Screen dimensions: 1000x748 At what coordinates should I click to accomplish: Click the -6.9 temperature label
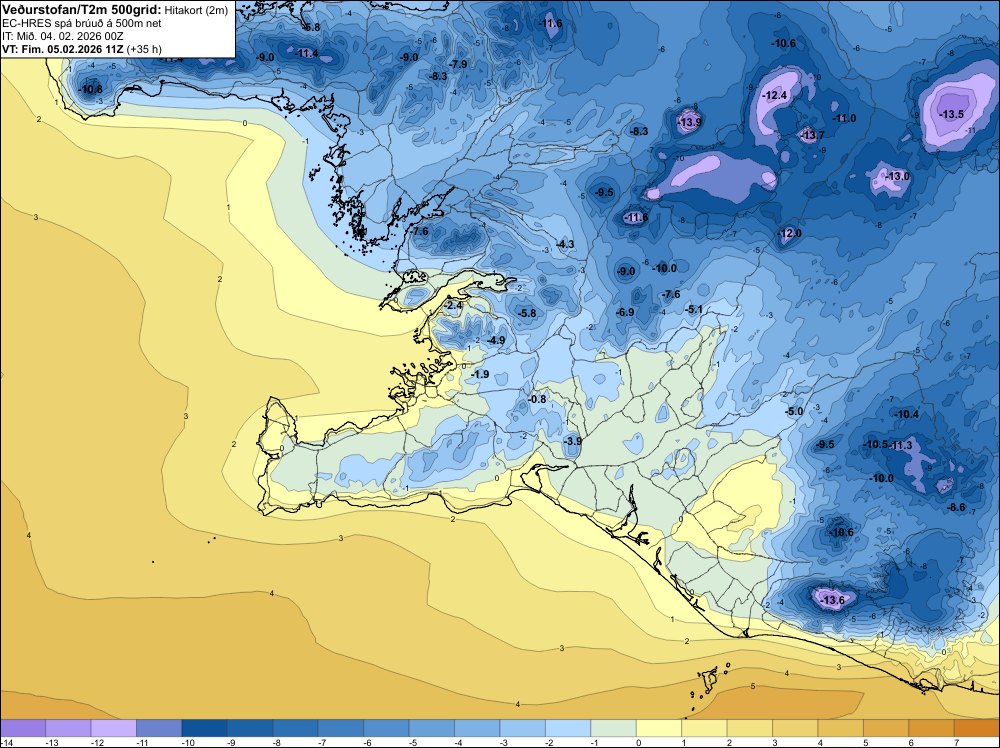click(625, 312)
